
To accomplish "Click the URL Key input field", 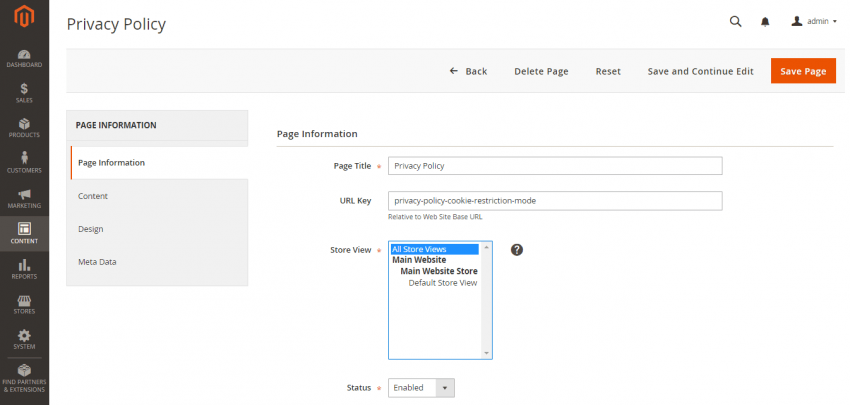I will tap(555, 201).
